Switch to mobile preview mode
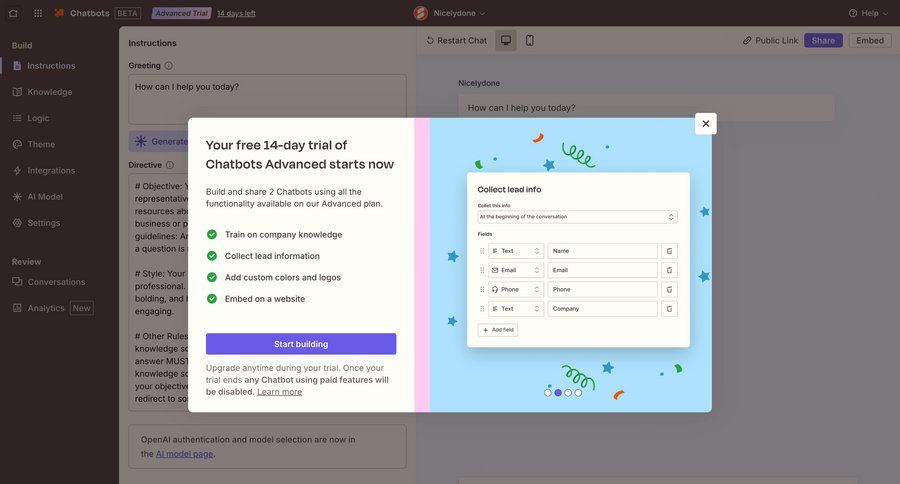900x484 pixels. point(530,40)
